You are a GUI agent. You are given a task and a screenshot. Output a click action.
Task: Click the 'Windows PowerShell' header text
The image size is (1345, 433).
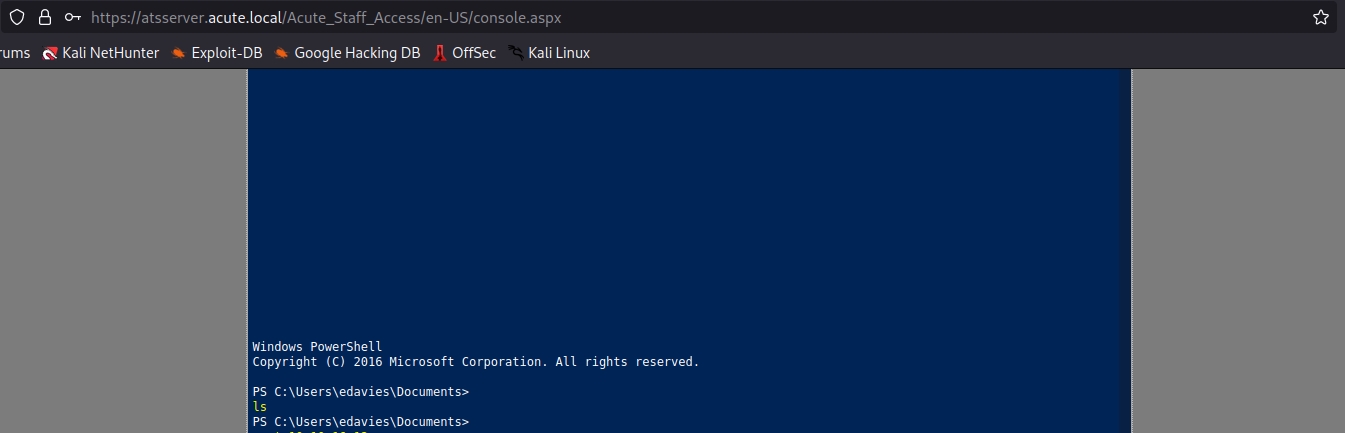pyautogui.click(x=317, y=347)
